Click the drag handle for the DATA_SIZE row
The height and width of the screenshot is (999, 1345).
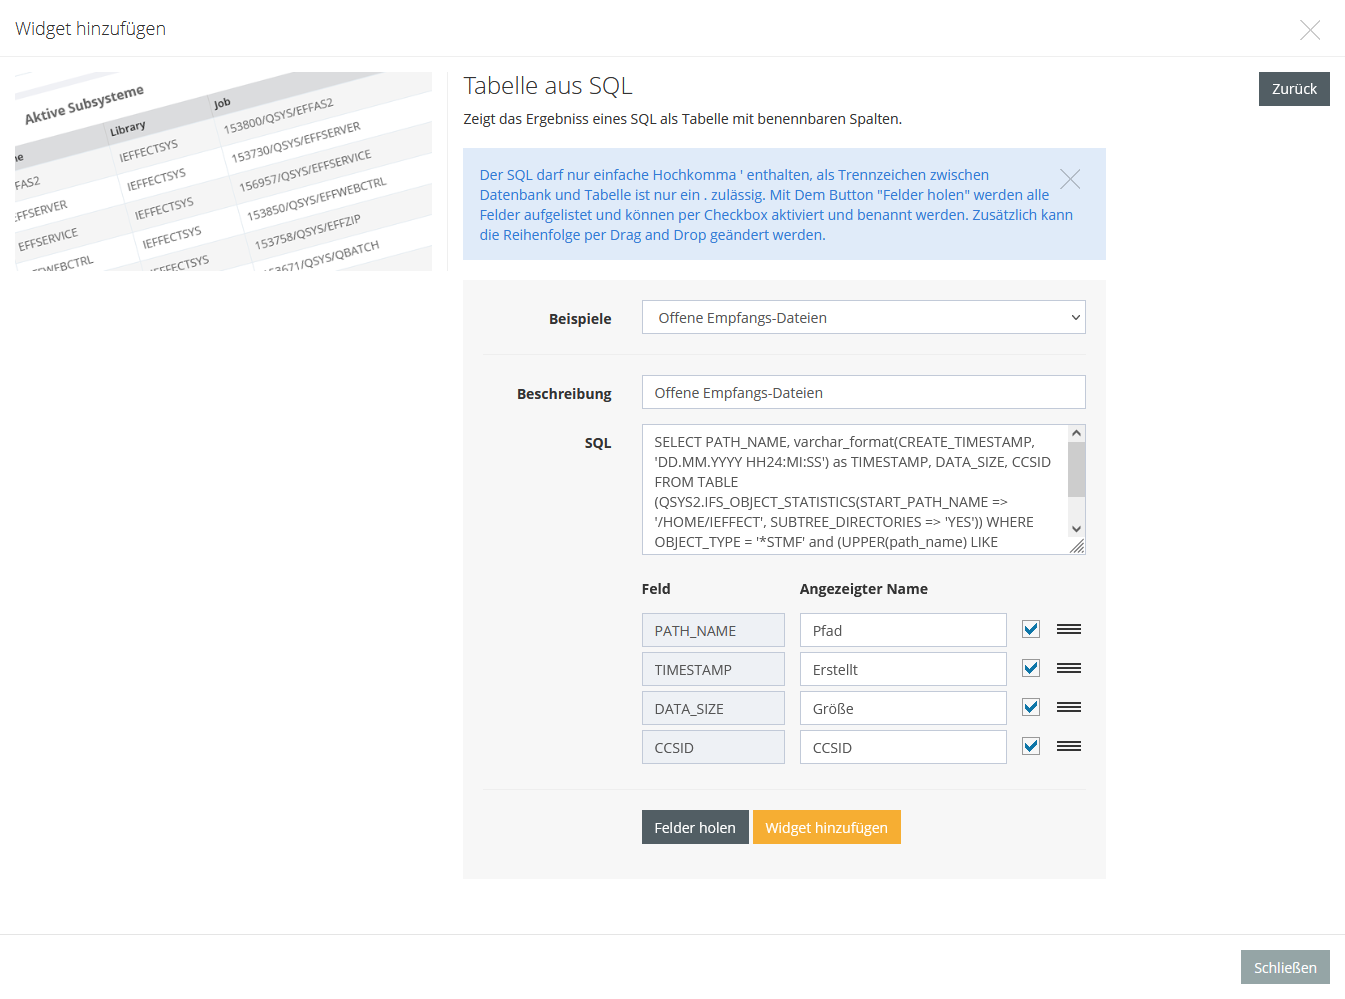tap(1068, 707)
